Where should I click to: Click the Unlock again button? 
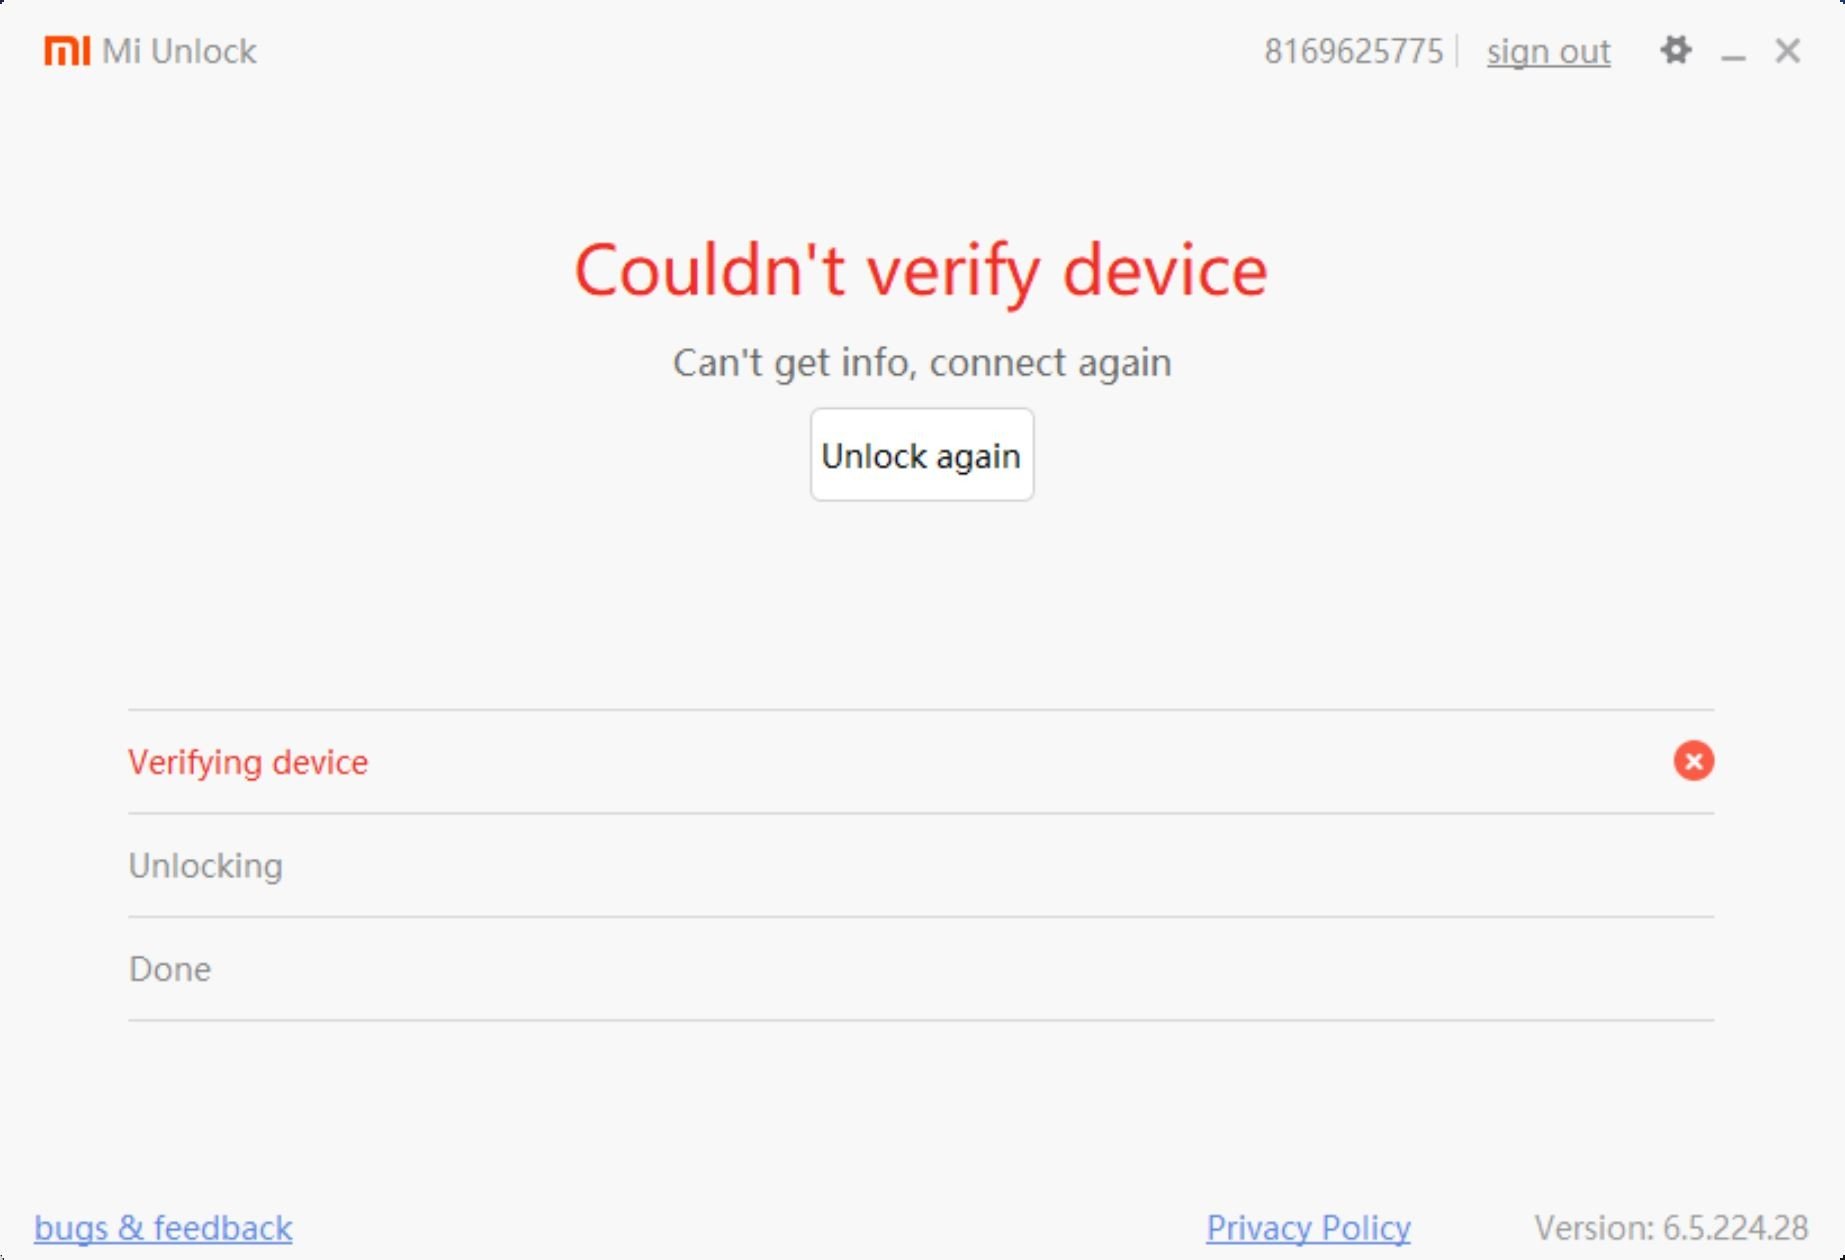[x=921, y=455]
